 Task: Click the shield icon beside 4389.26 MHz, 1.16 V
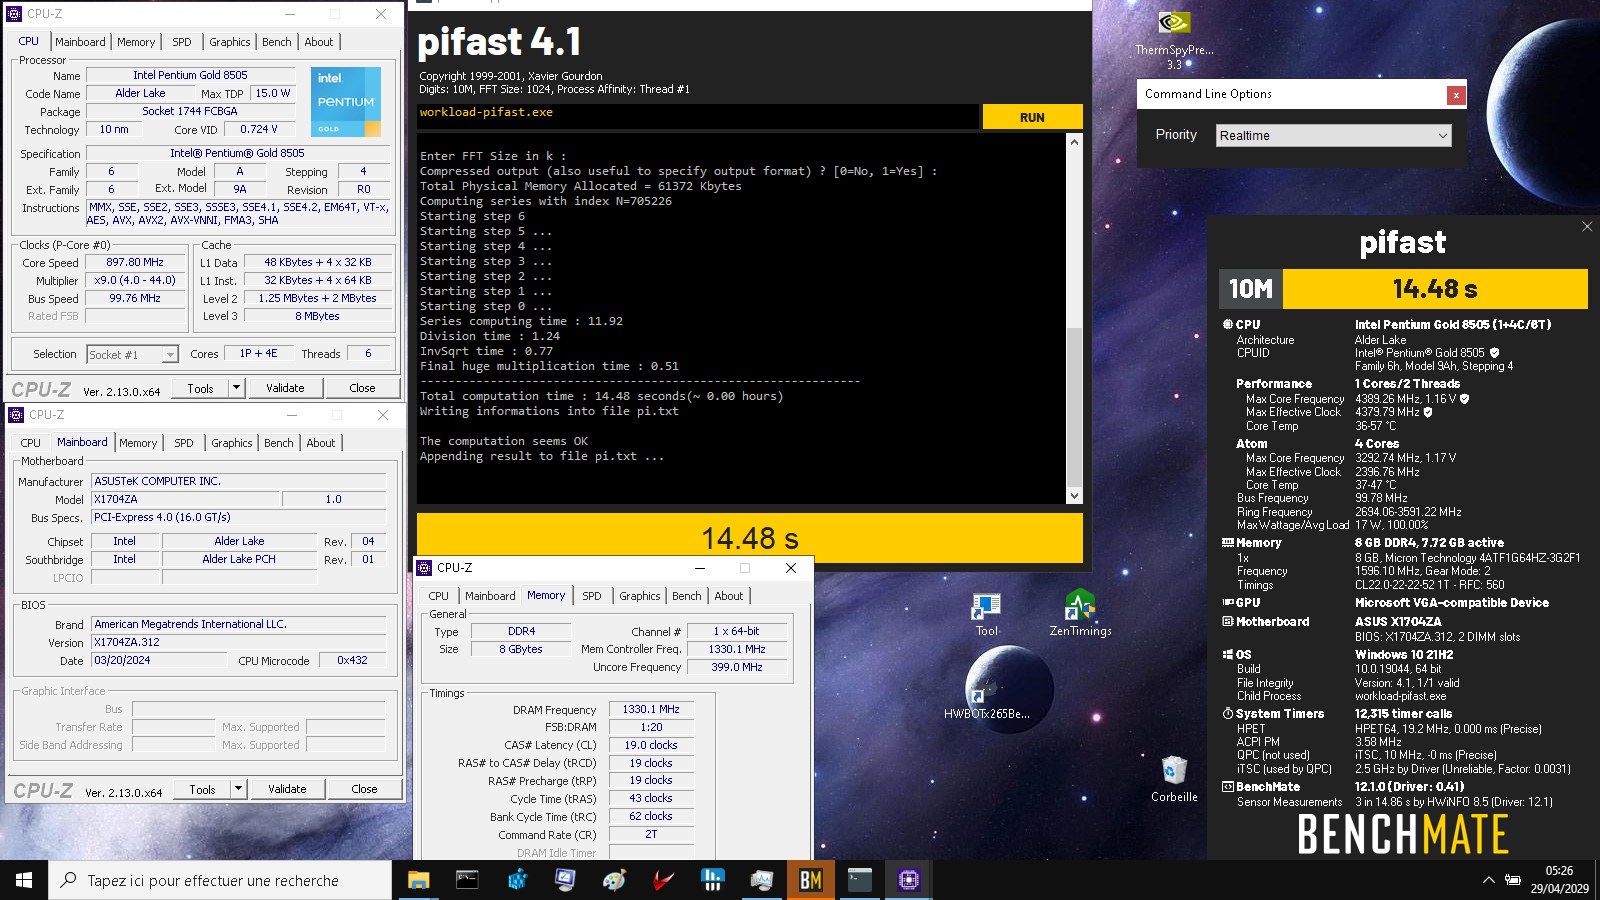tap(1464, 399)
